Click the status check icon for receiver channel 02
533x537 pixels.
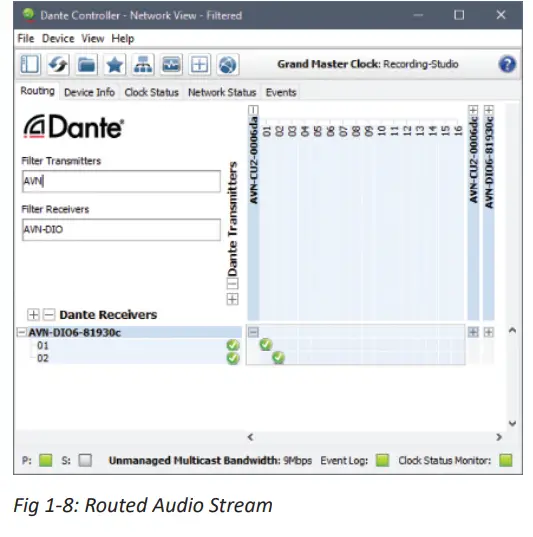(x=233, y=358)
